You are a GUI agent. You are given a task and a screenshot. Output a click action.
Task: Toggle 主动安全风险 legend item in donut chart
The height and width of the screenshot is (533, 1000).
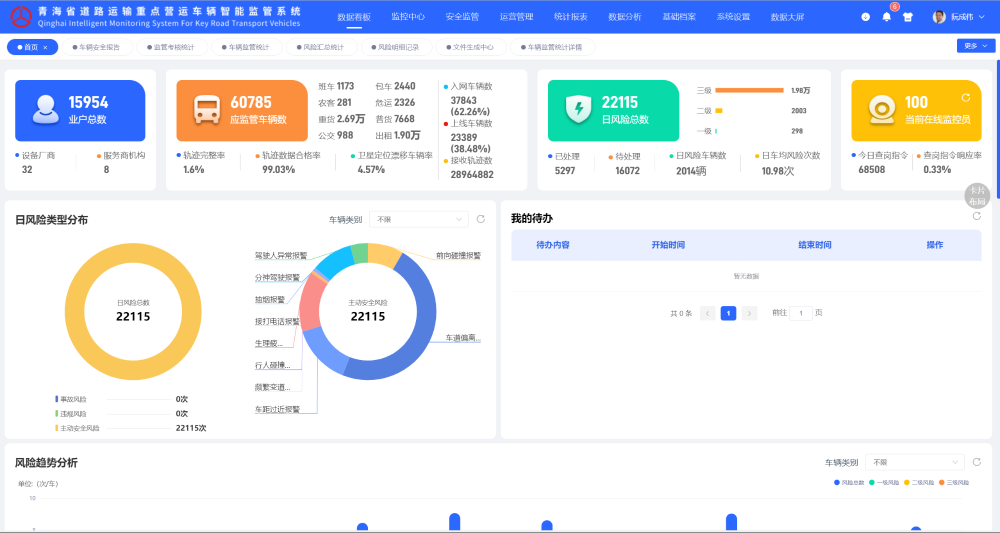pyautogui.click(x=78, y=428)
